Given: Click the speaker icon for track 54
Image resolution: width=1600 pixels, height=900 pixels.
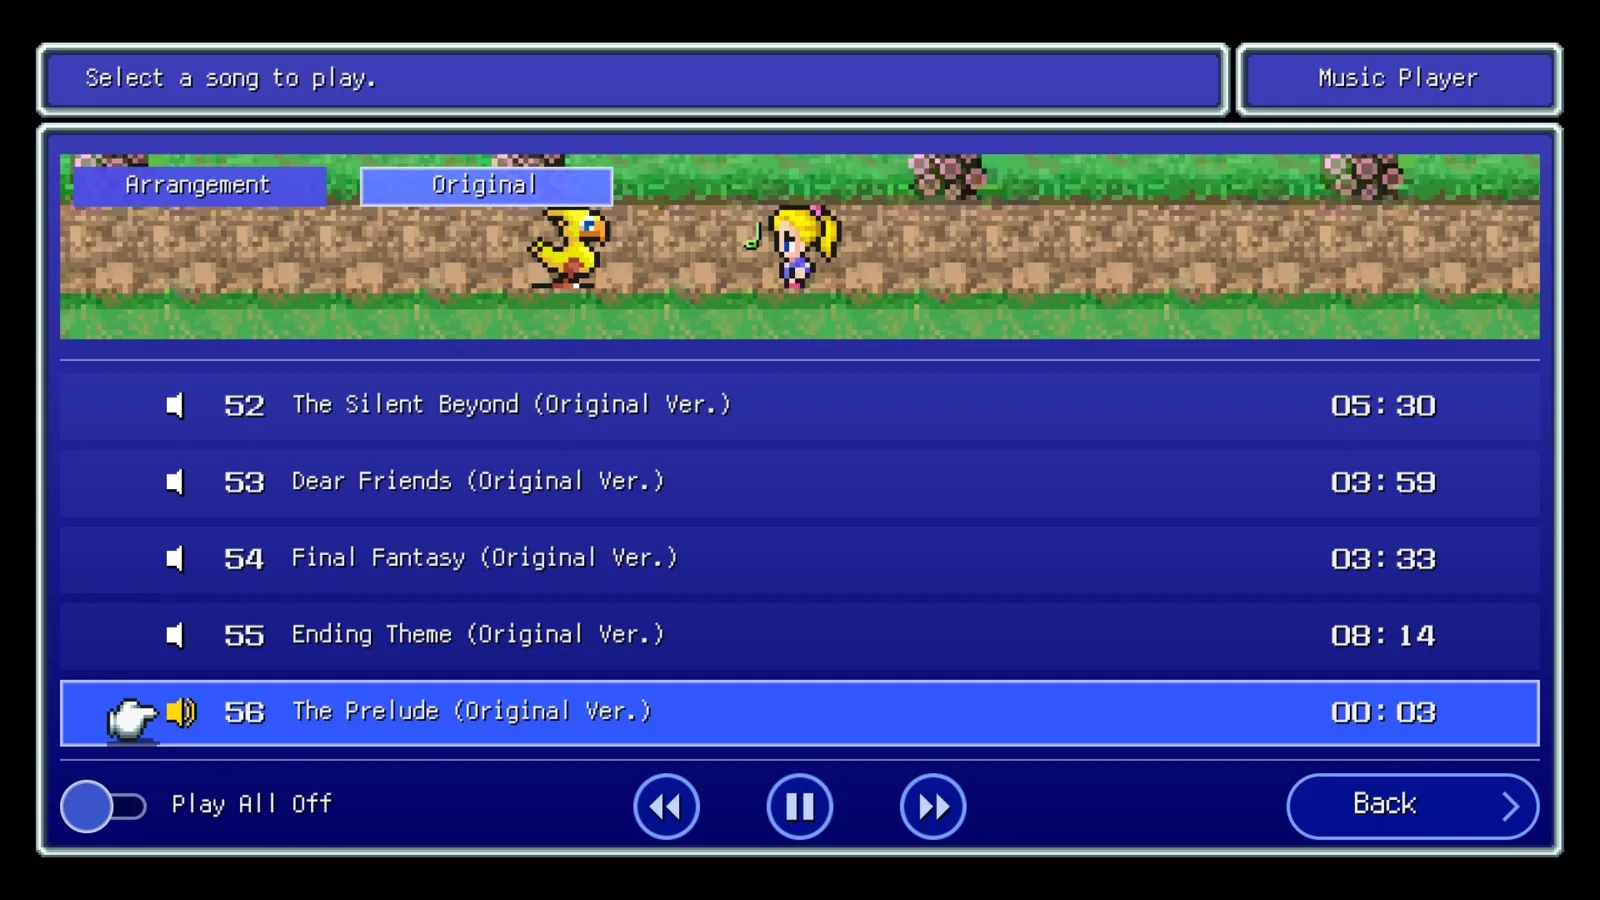Looking at the screenshot, I should tap(175, 558).
